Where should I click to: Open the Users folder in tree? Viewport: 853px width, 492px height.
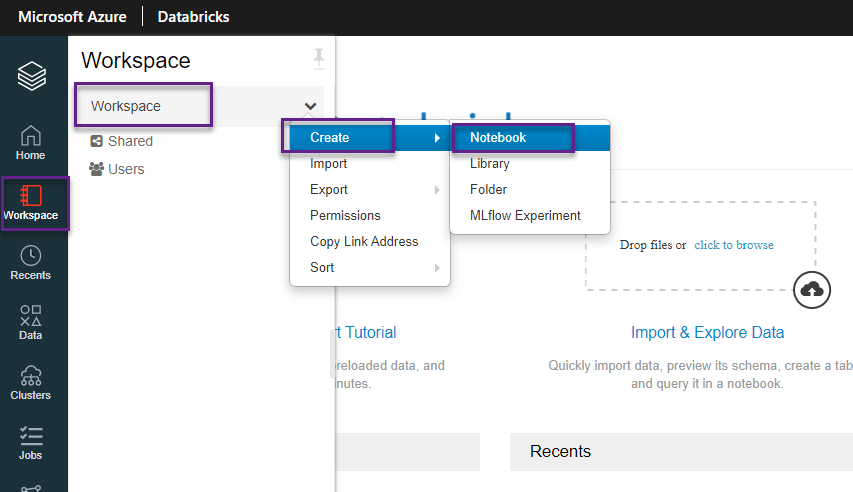click(x=126, y=169)
